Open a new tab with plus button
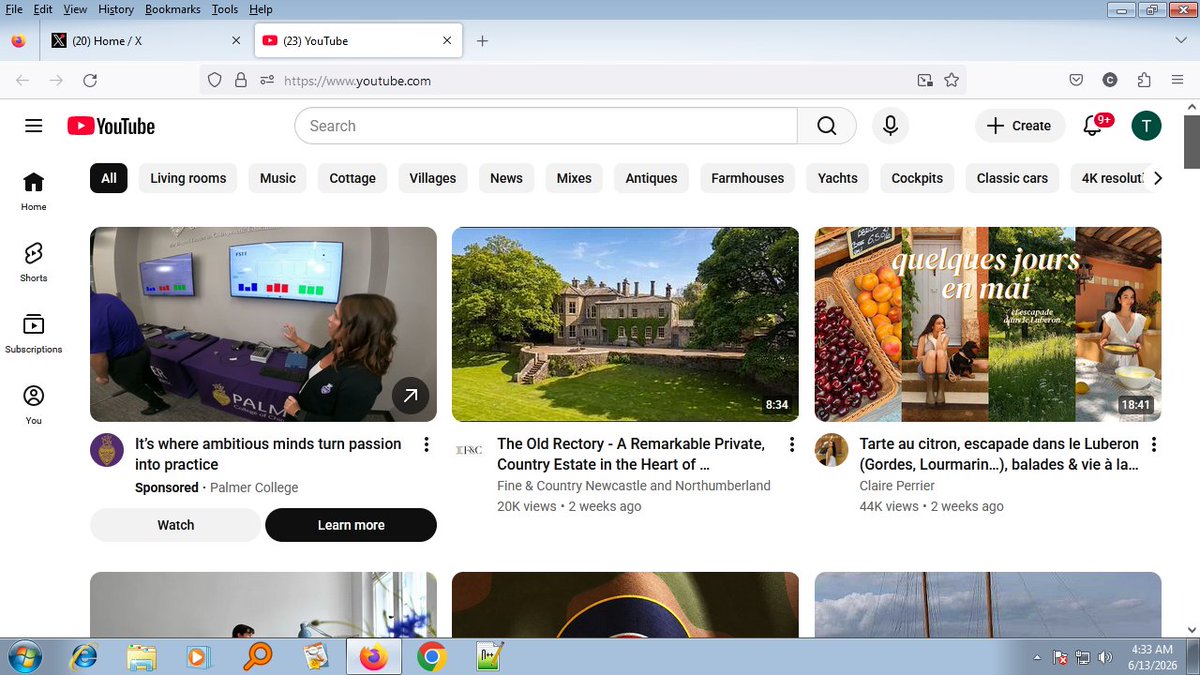This screenshot has height=675, width=1200. [482, 41]
